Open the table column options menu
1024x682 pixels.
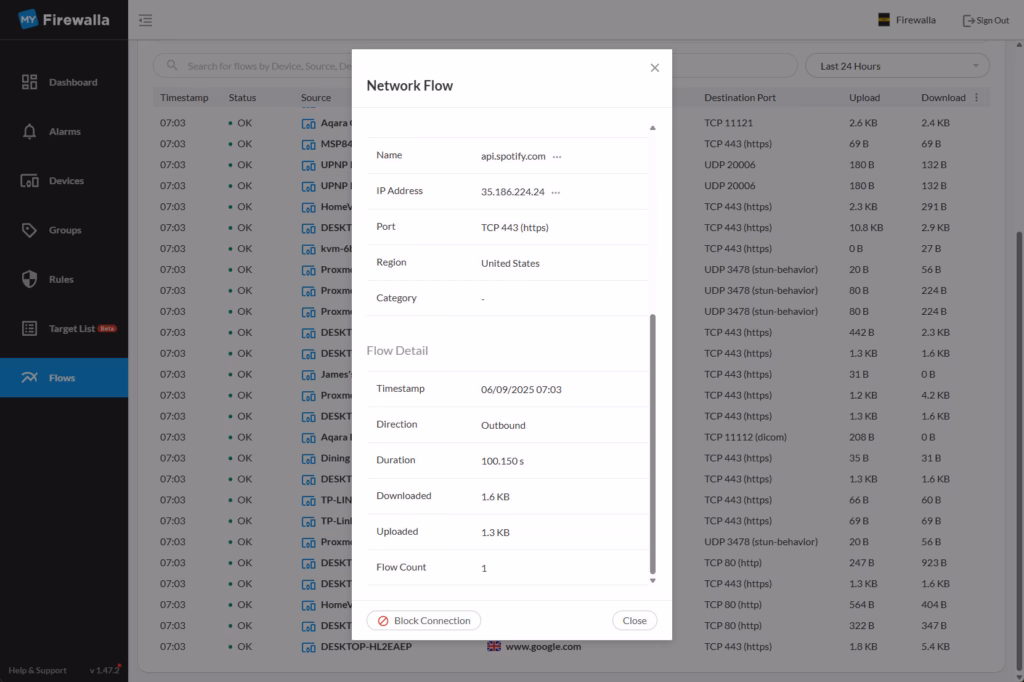pos(977,98)
